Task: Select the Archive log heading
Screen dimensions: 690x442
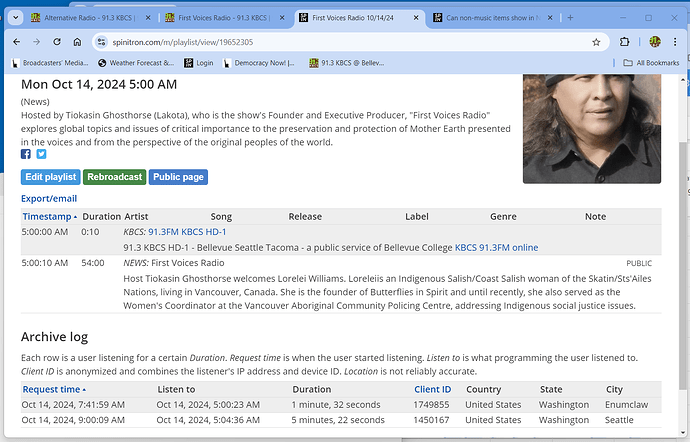Action: 55,337
